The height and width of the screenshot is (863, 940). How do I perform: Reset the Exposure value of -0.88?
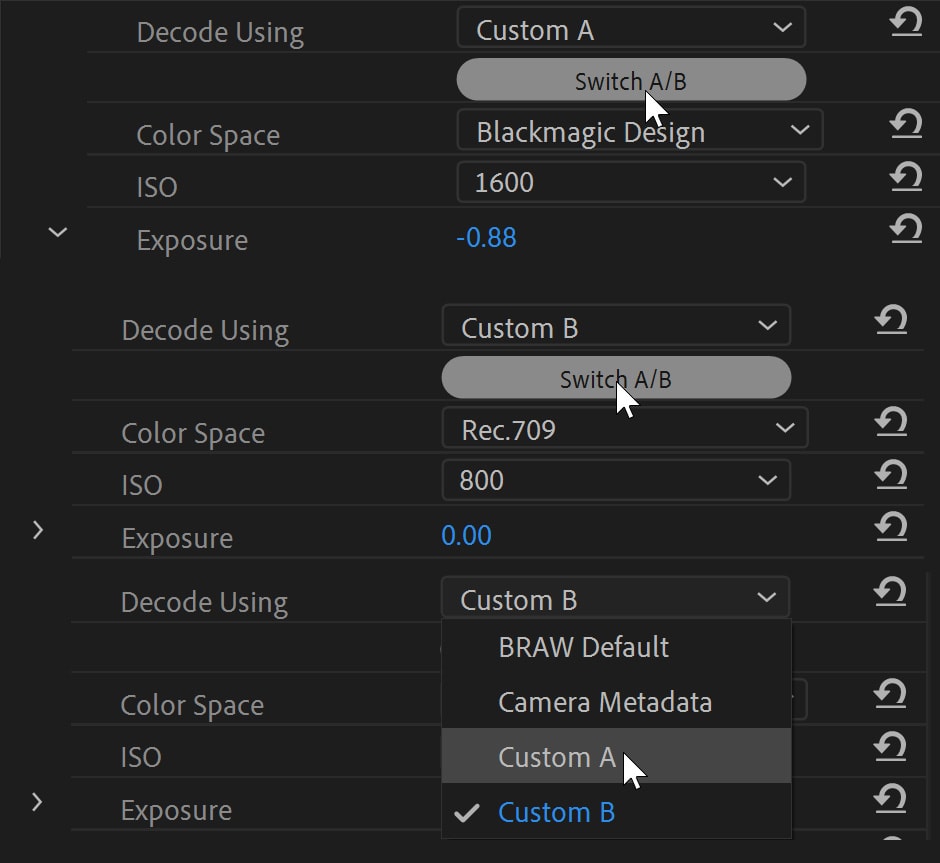(905, 229)
